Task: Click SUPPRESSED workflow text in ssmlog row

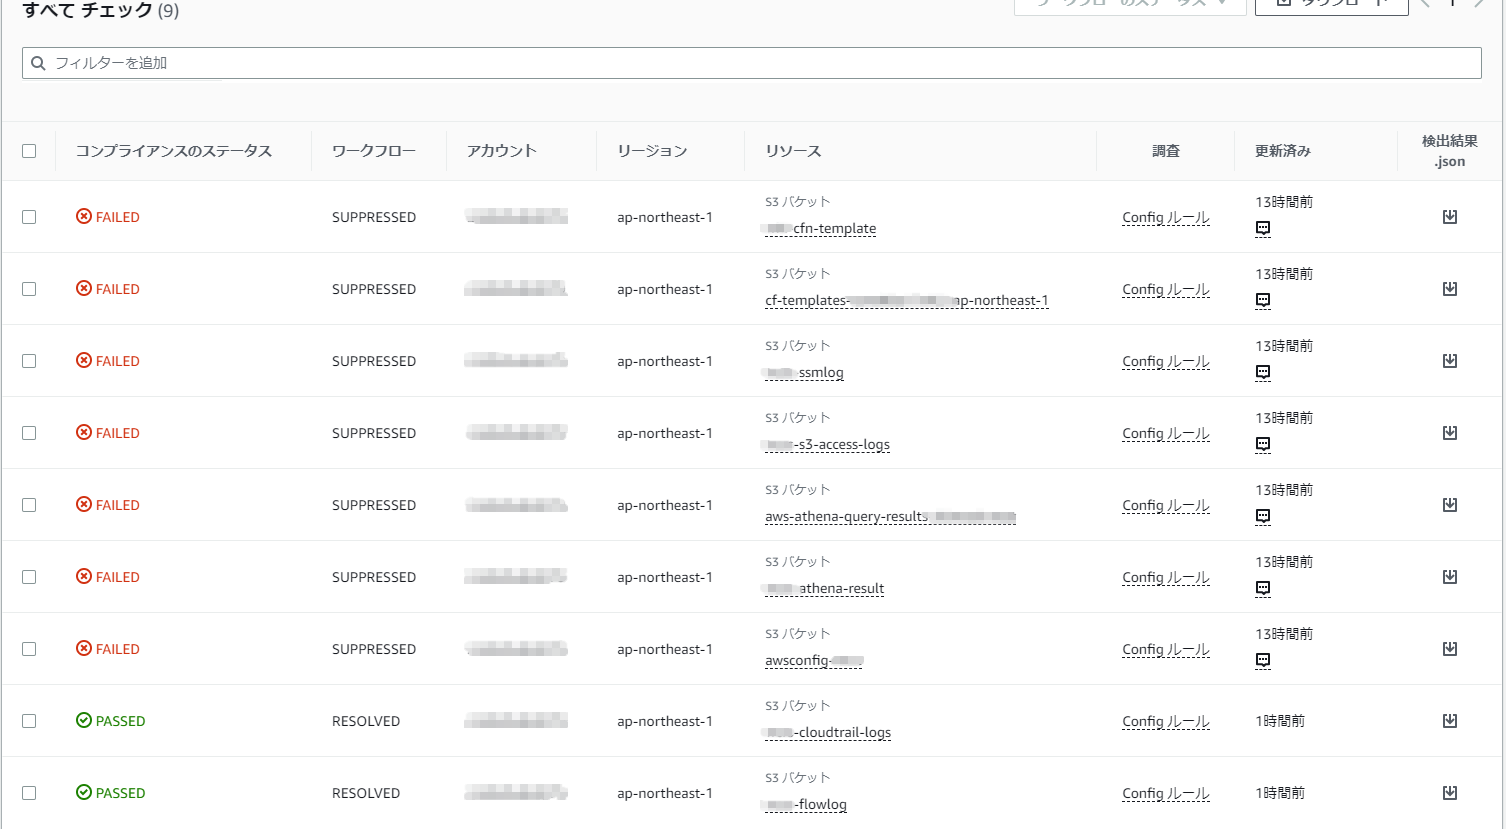Action: click(x=374, y=361)
